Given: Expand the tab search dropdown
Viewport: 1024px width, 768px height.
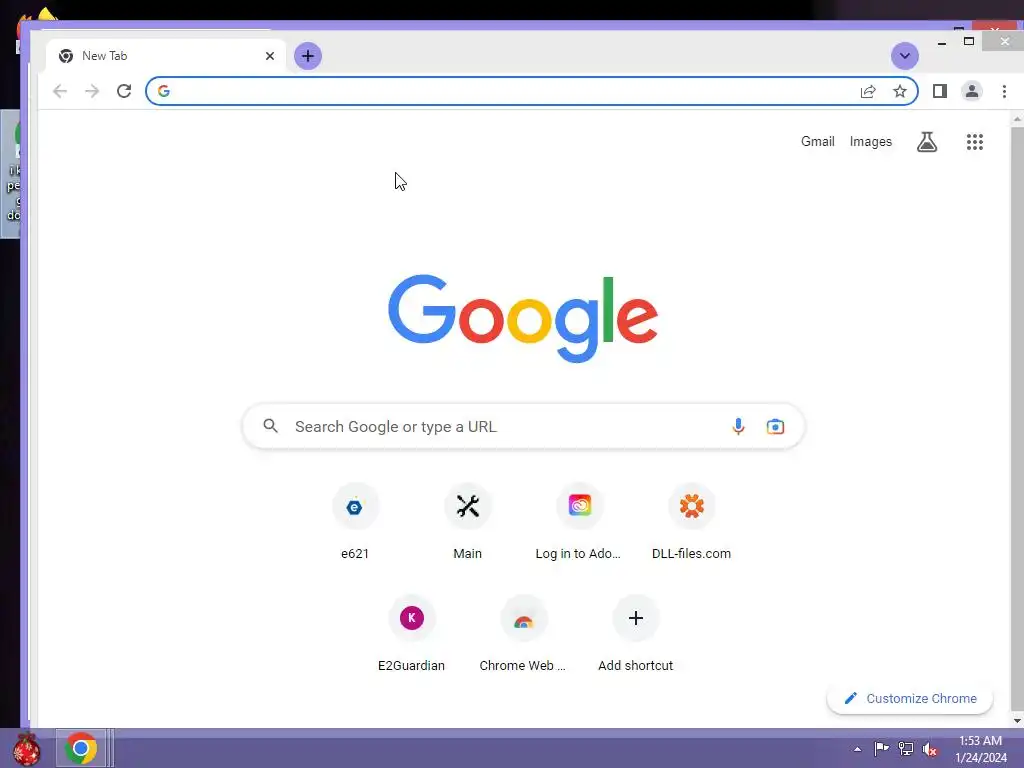Looking at the screenshot, I should [x=904, y=56].
